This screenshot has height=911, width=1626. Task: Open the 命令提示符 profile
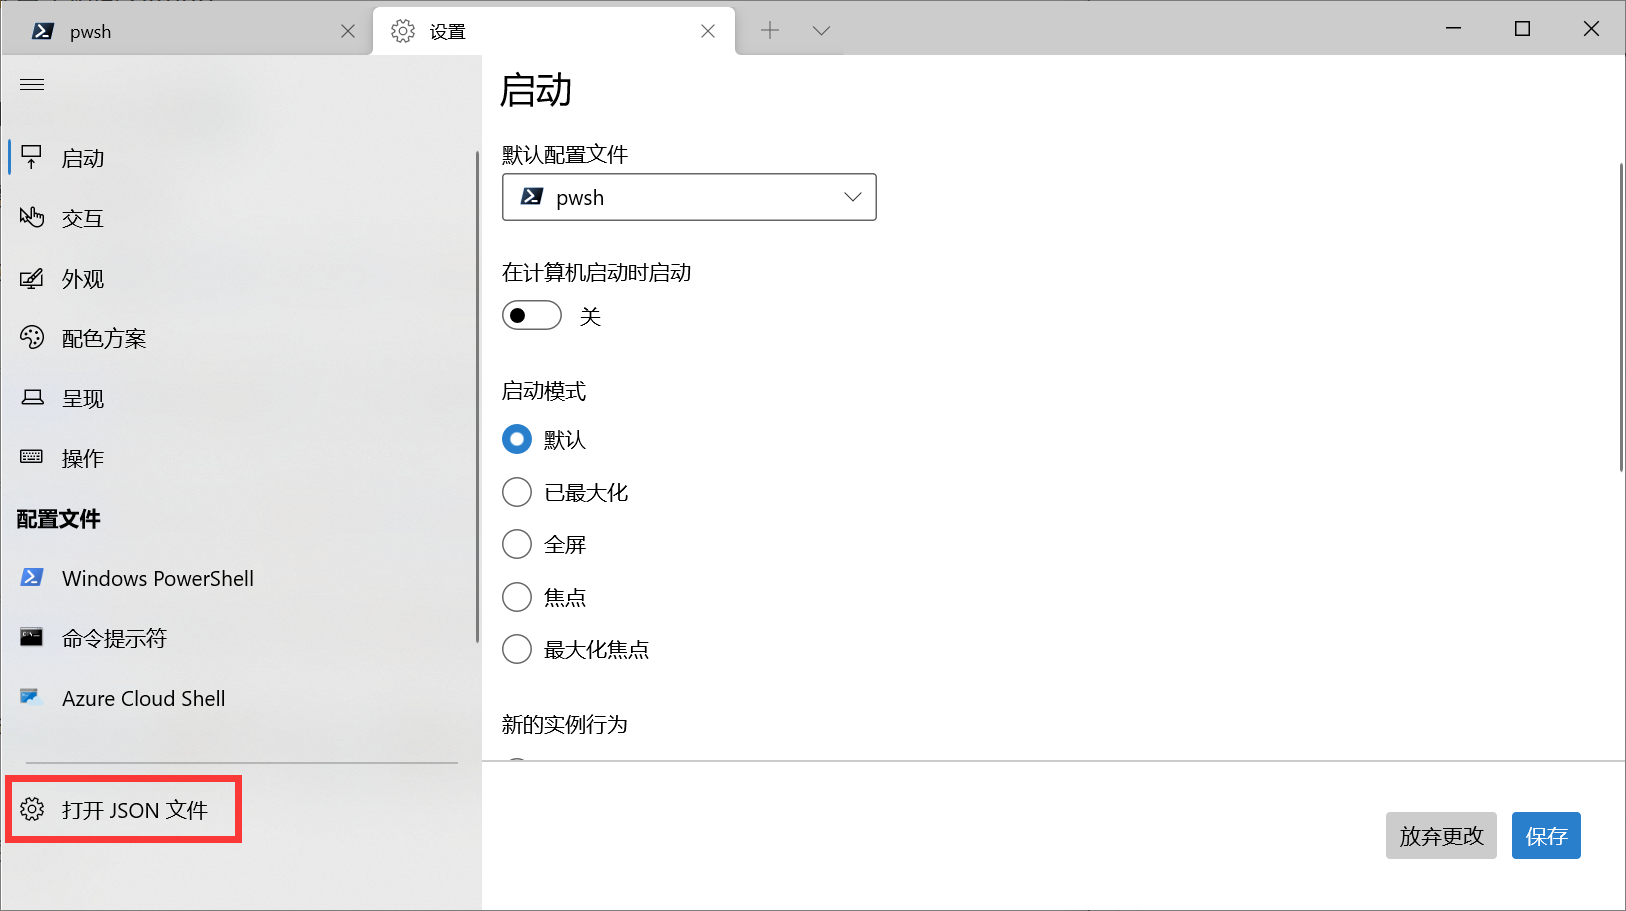[x=240, y=638]
